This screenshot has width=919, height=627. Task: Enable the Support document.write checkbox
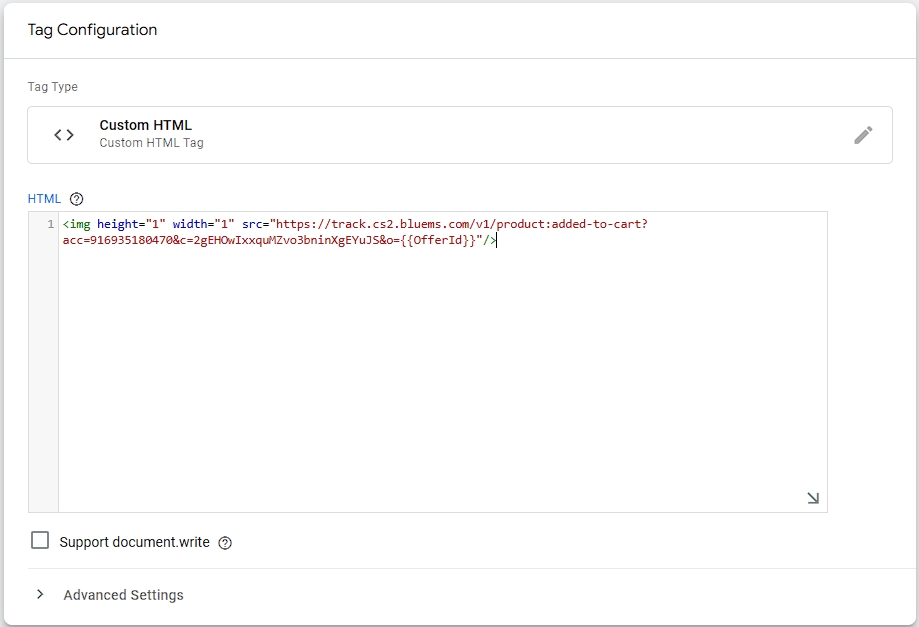40,541
